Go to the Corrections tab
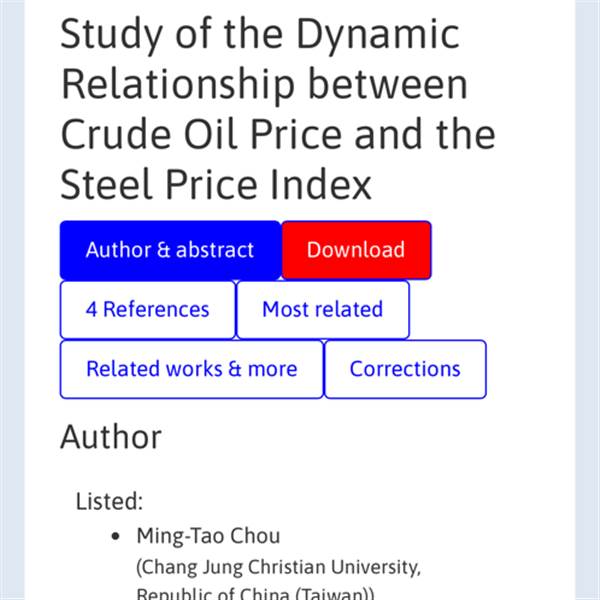 (x=405, y=368)
